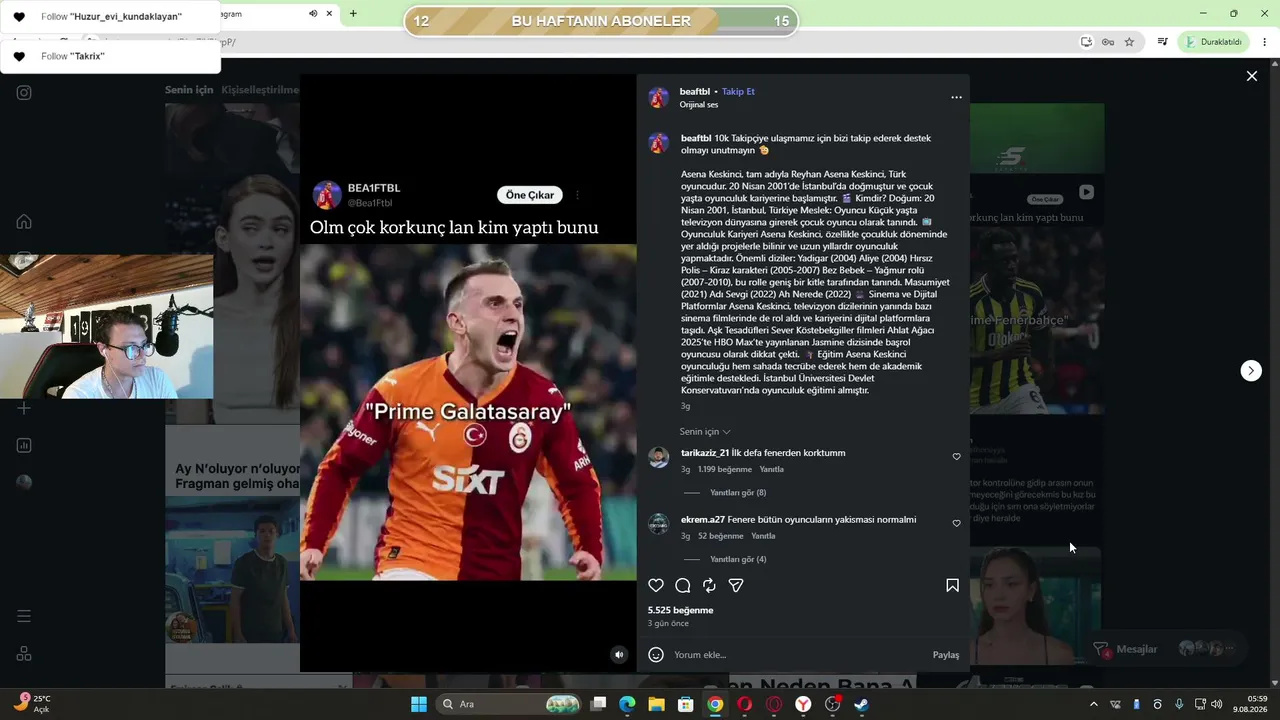Open the comment bubble icon
This screenshot has width=1280, height=720.
pyautogui.click(x=683, y=586)
